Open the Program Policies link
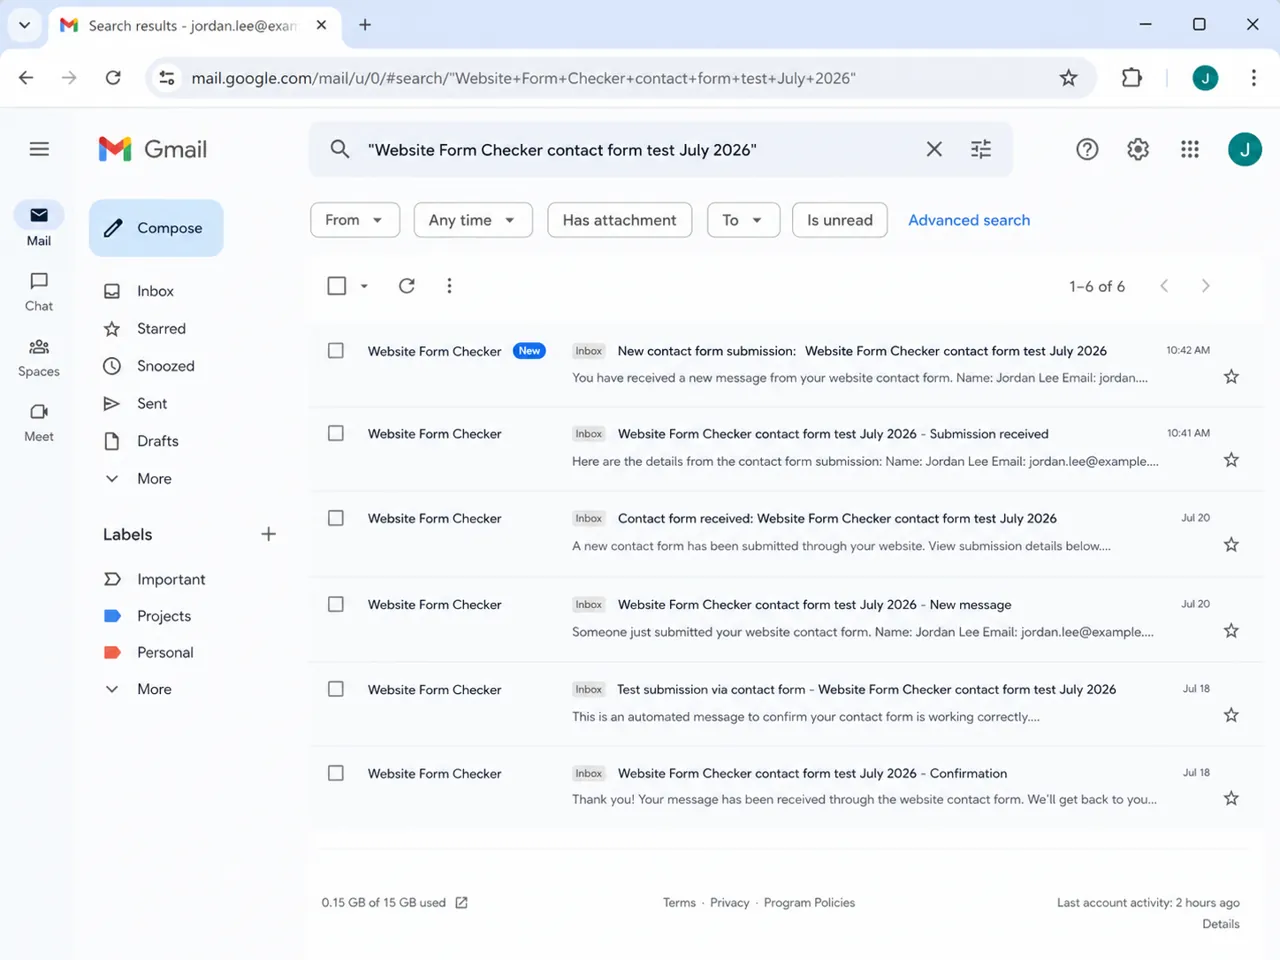 (809, 902)
